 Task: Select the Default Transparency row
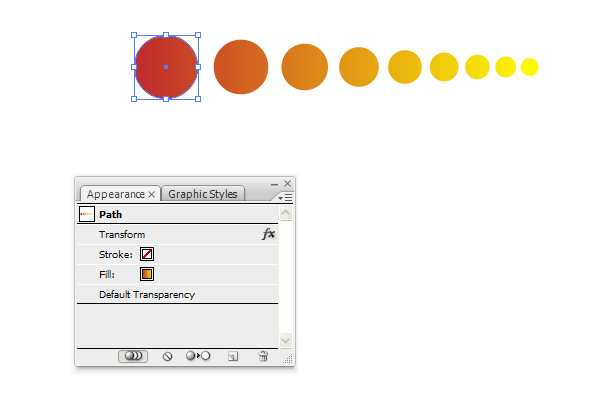point(178,294)
